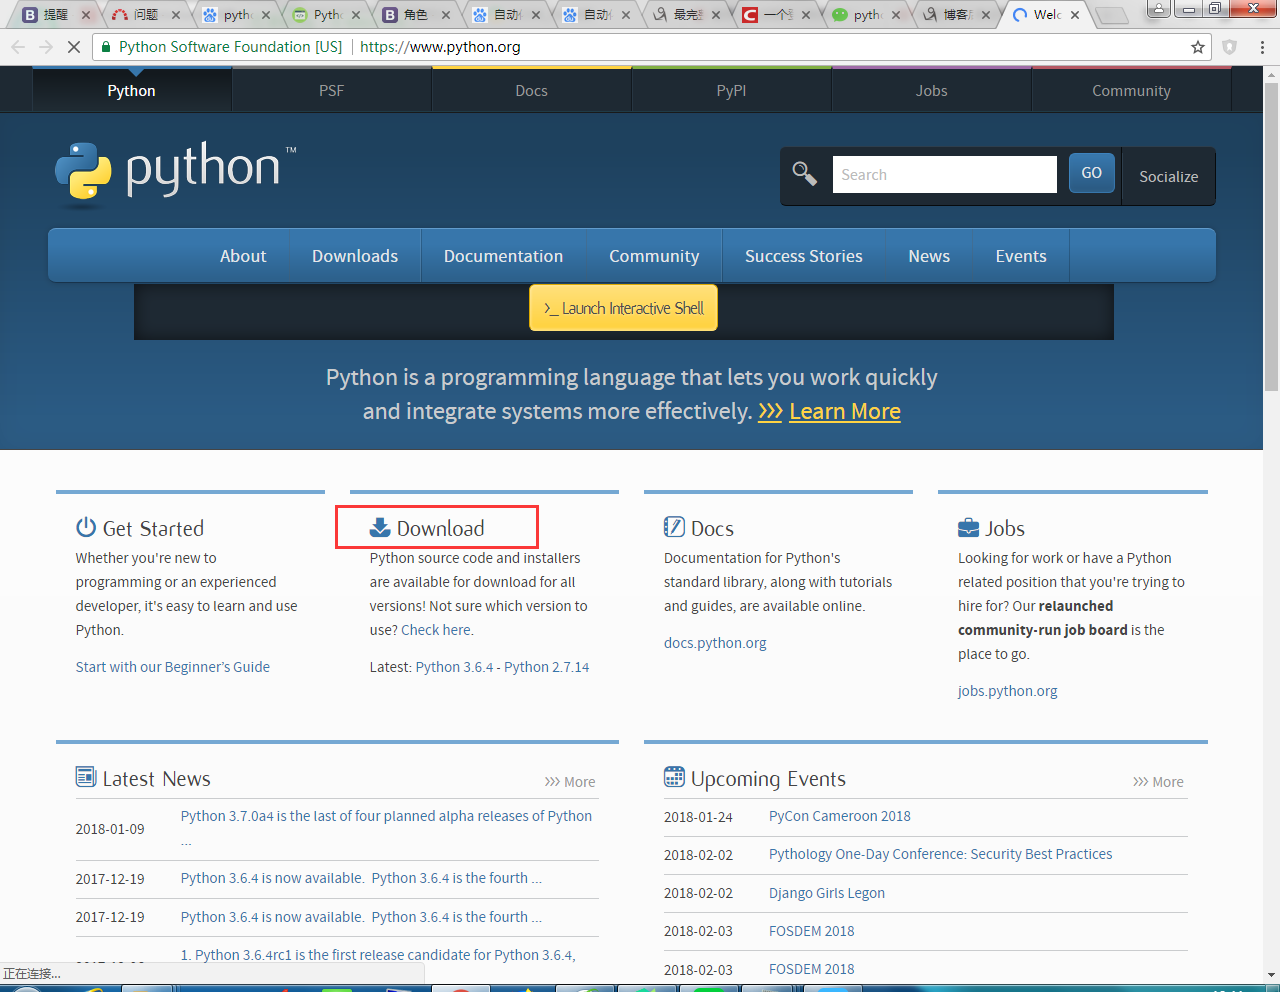This screenshot has width=1280, height=992.
Task: Open the News menu
Action: pyautogui.click(x=929, y=256)
